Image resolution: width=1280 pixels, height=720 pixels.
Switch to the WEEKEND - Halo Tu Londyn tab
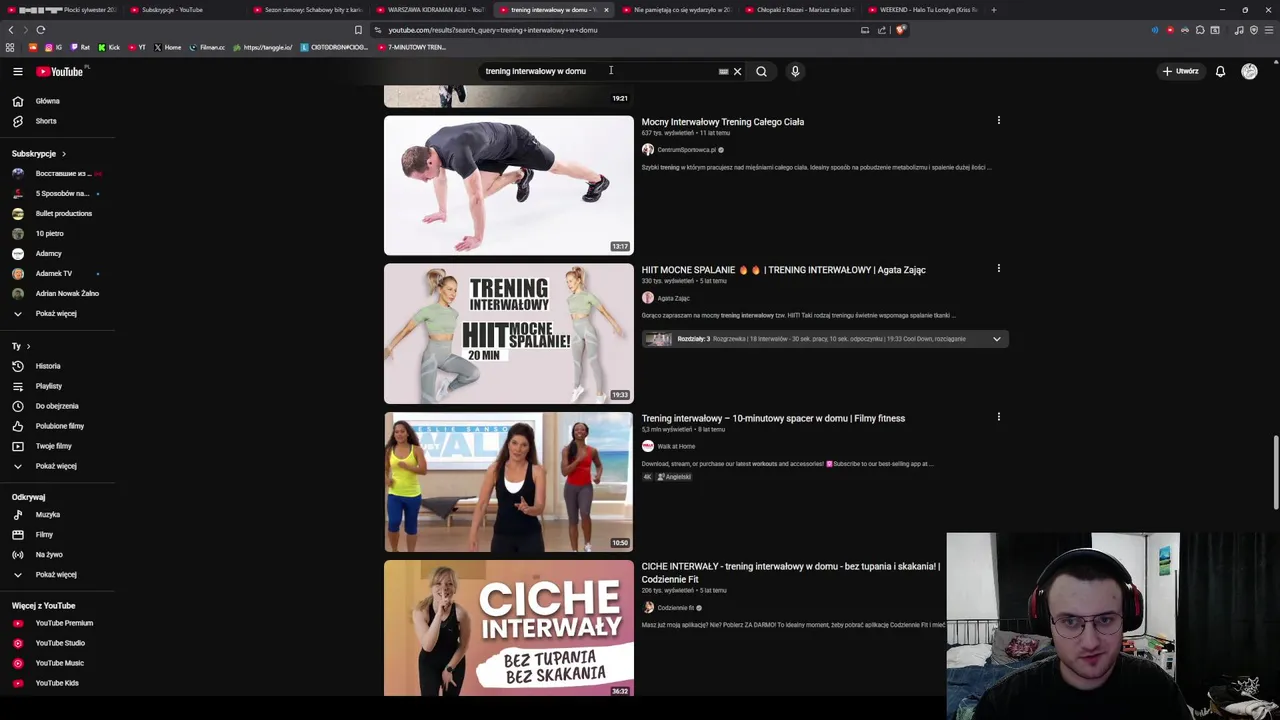tap(925, 10)
